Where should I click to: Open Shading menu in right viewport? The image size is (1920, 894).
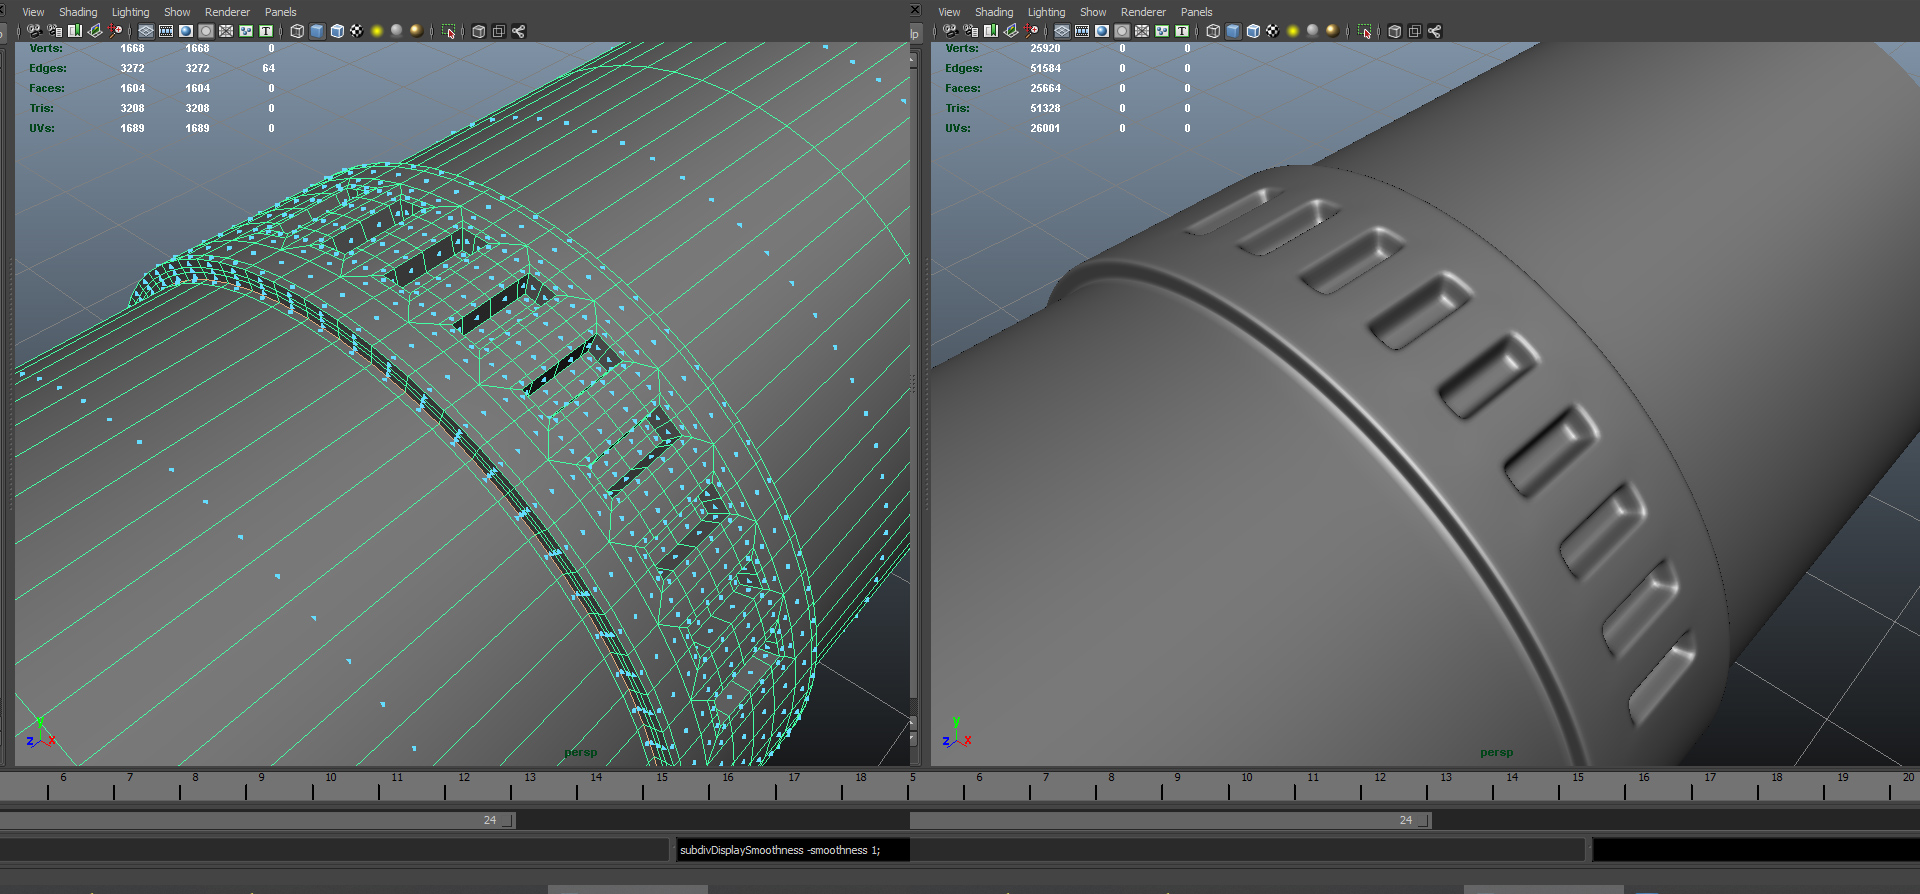coord(994,12)
